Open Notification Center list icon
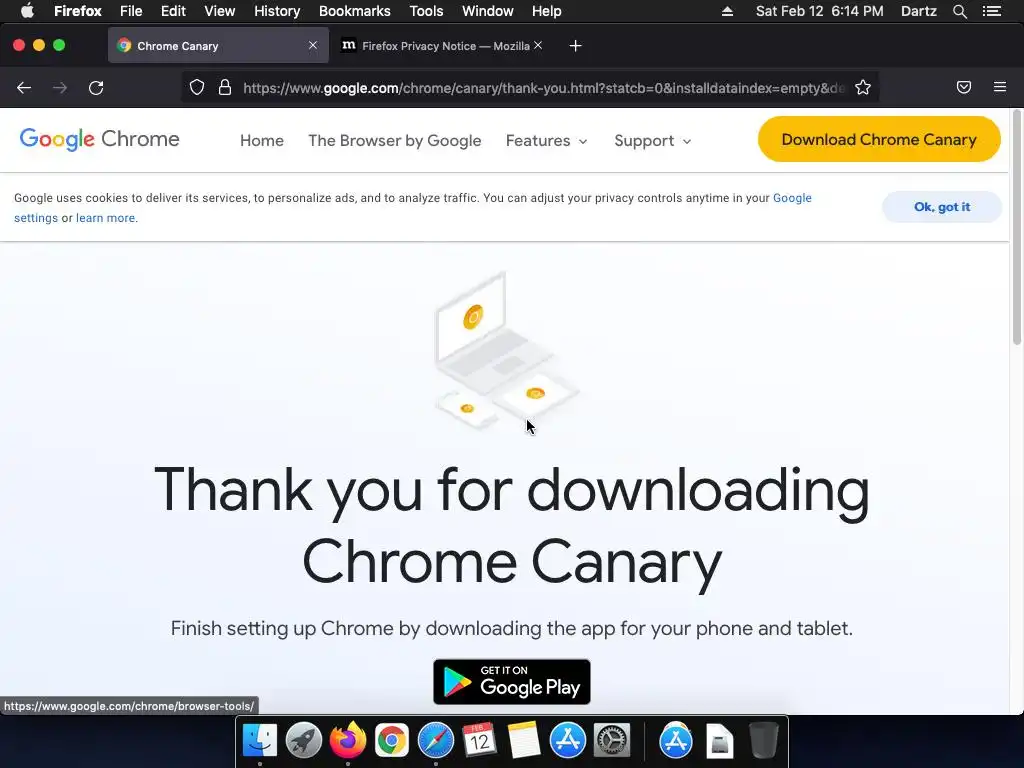Viewport: 1024px width, 768px height. 992,11
